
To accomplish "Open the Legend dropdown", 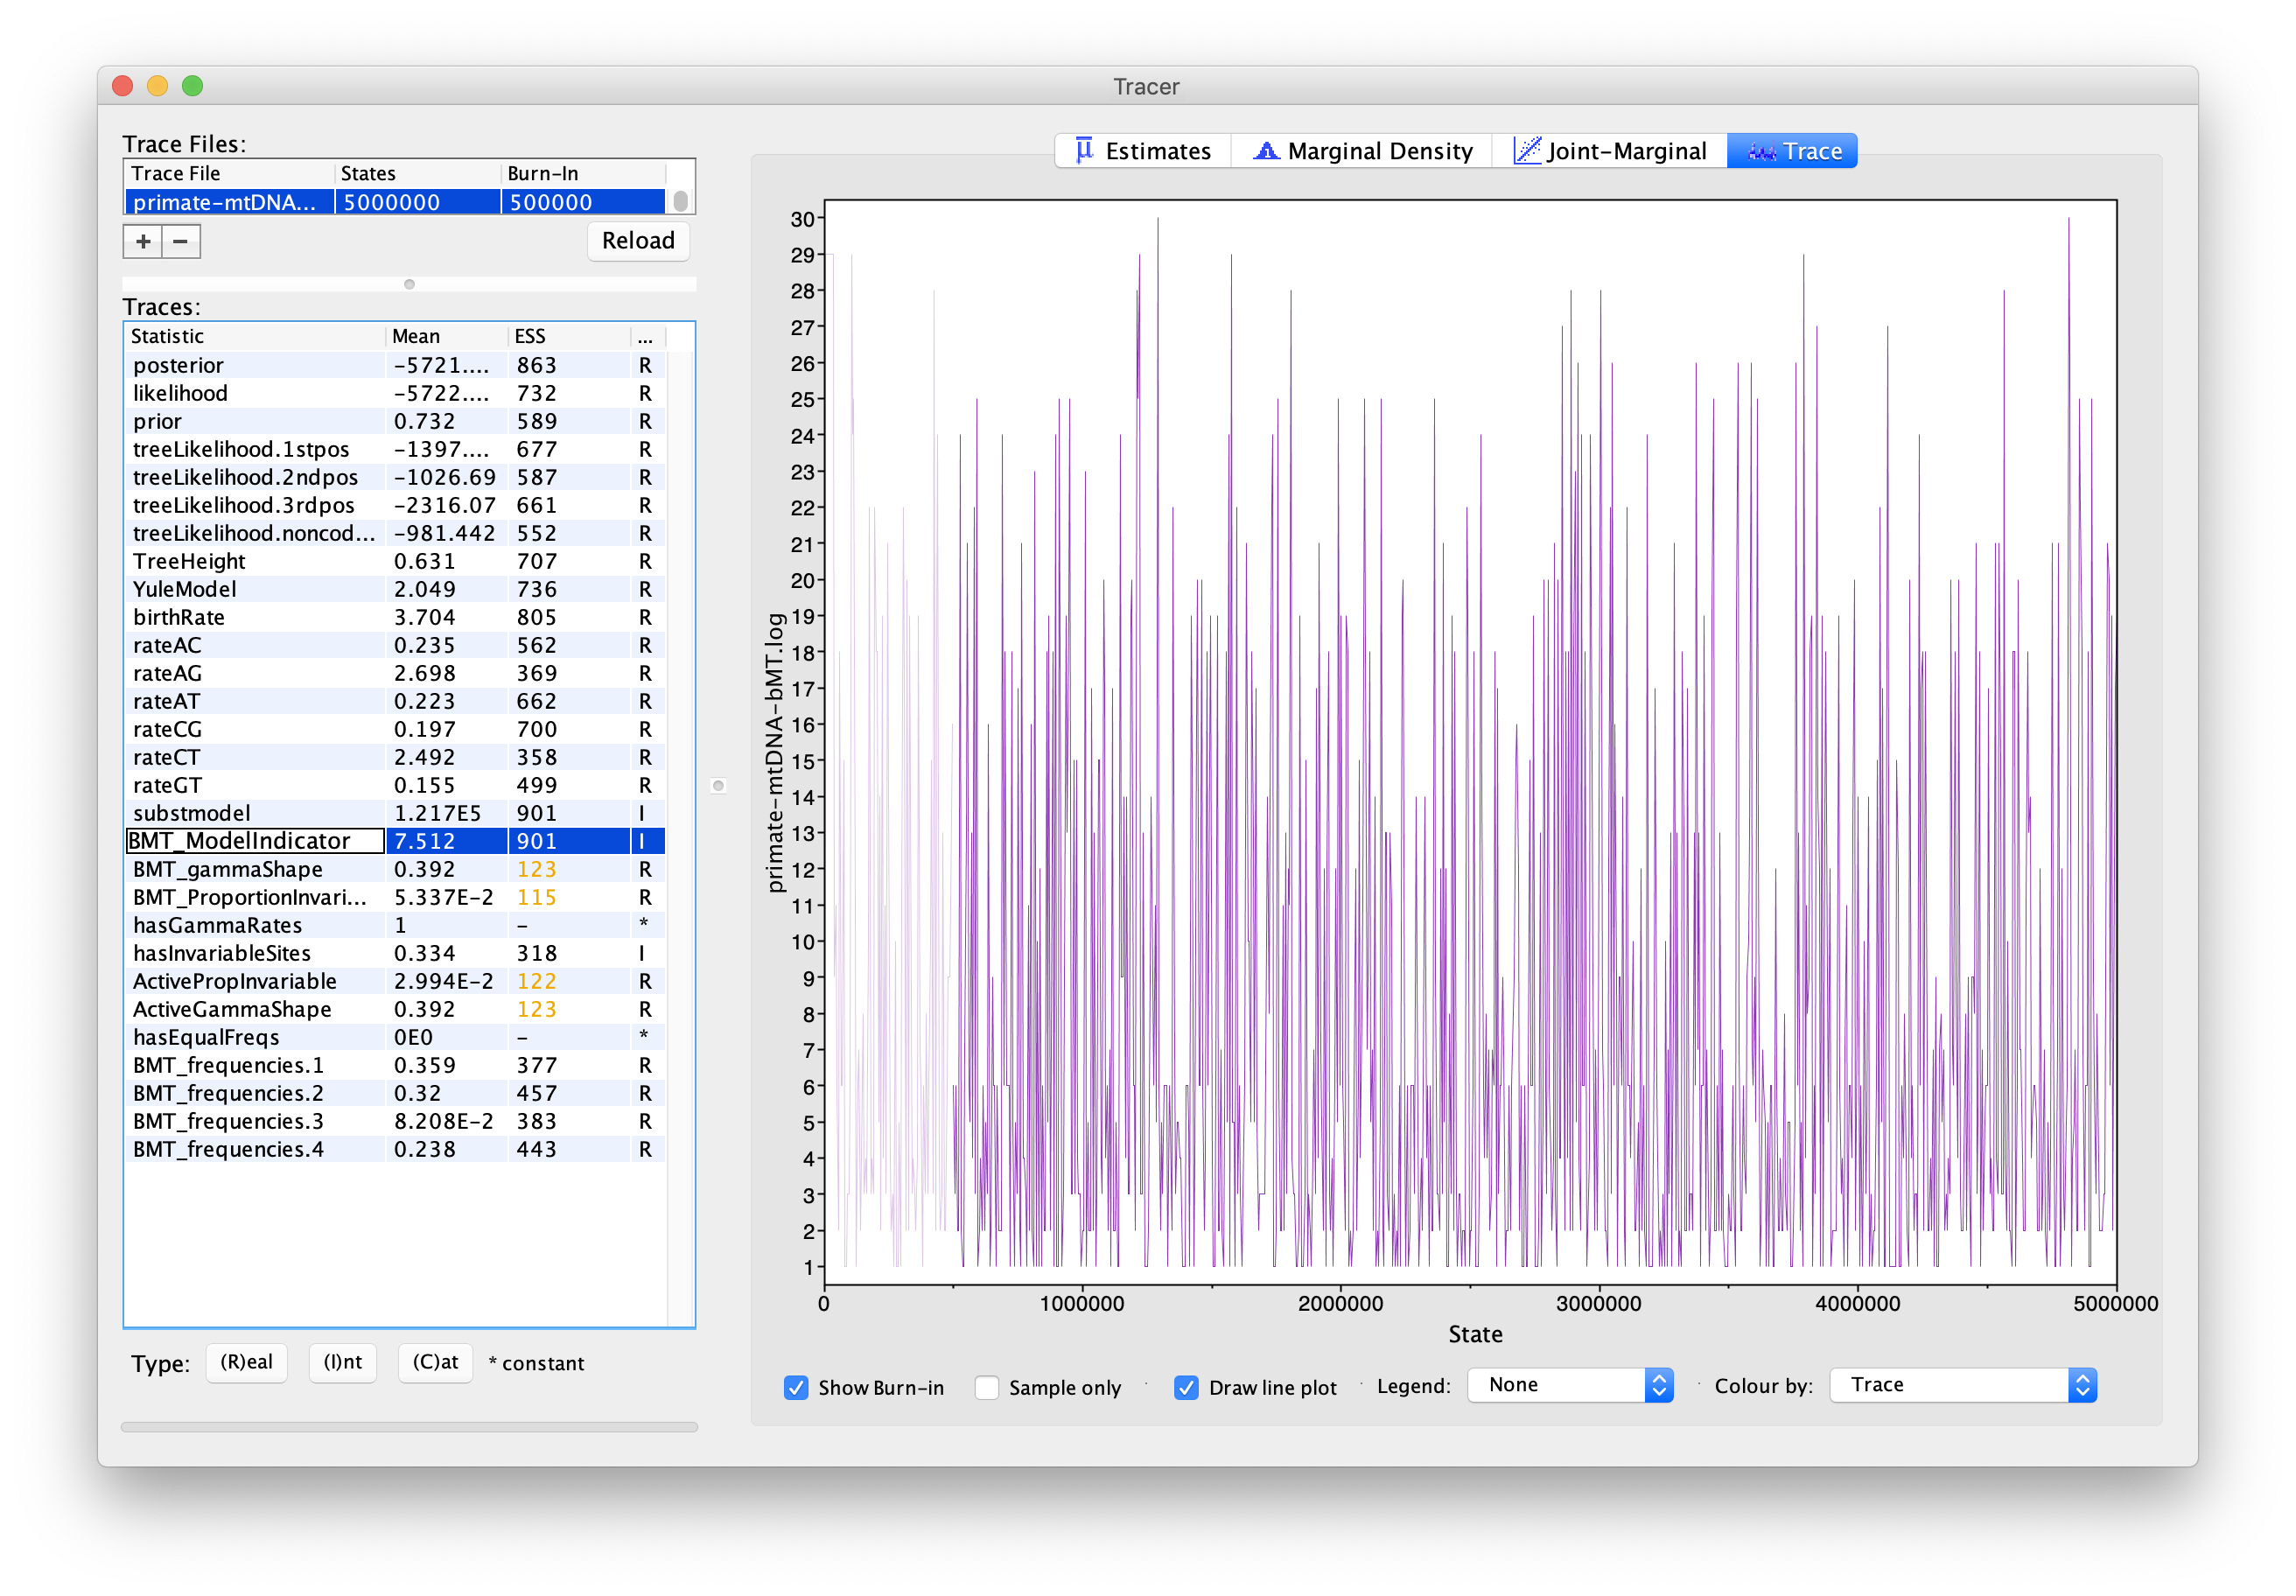I will click(x=1569, y=1385).
